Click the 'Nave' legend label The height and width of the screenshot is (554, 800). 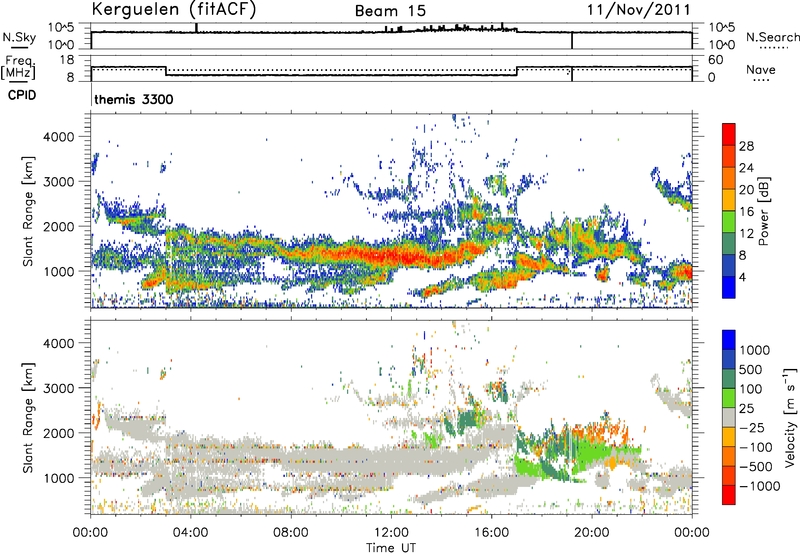pyautogui.click(x=761, y=69)
